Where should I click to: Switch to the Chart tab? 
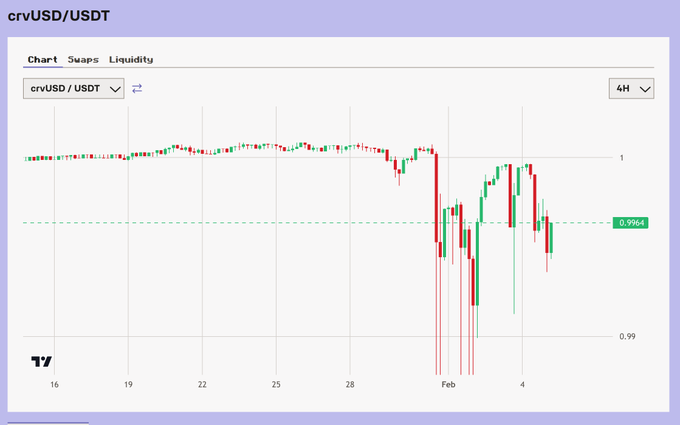[42, 59]
